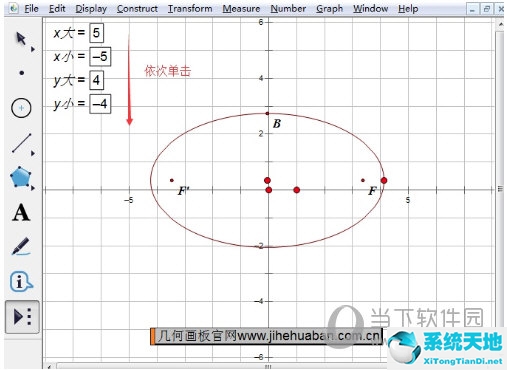Select the Arrow selection tool
Viewport: 507px width, 370px height.
21,39
